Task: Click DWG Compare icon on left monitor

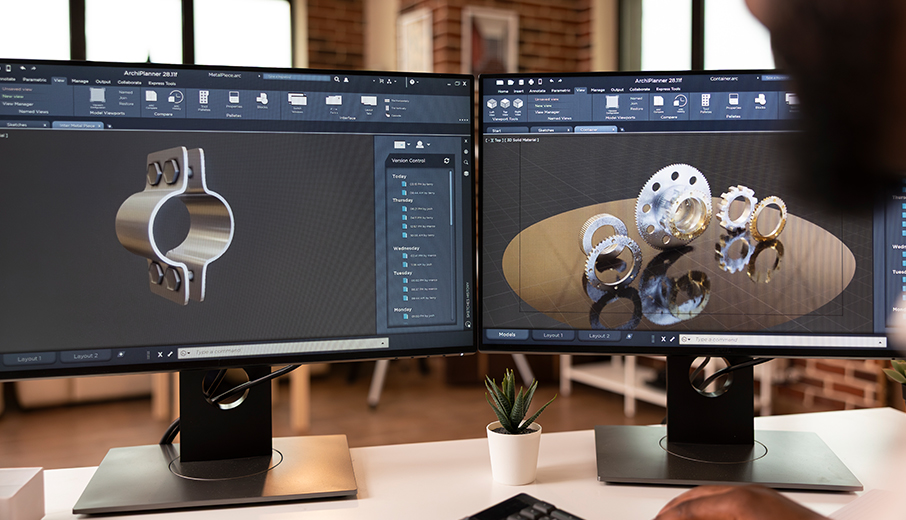Action: (151, 98)
